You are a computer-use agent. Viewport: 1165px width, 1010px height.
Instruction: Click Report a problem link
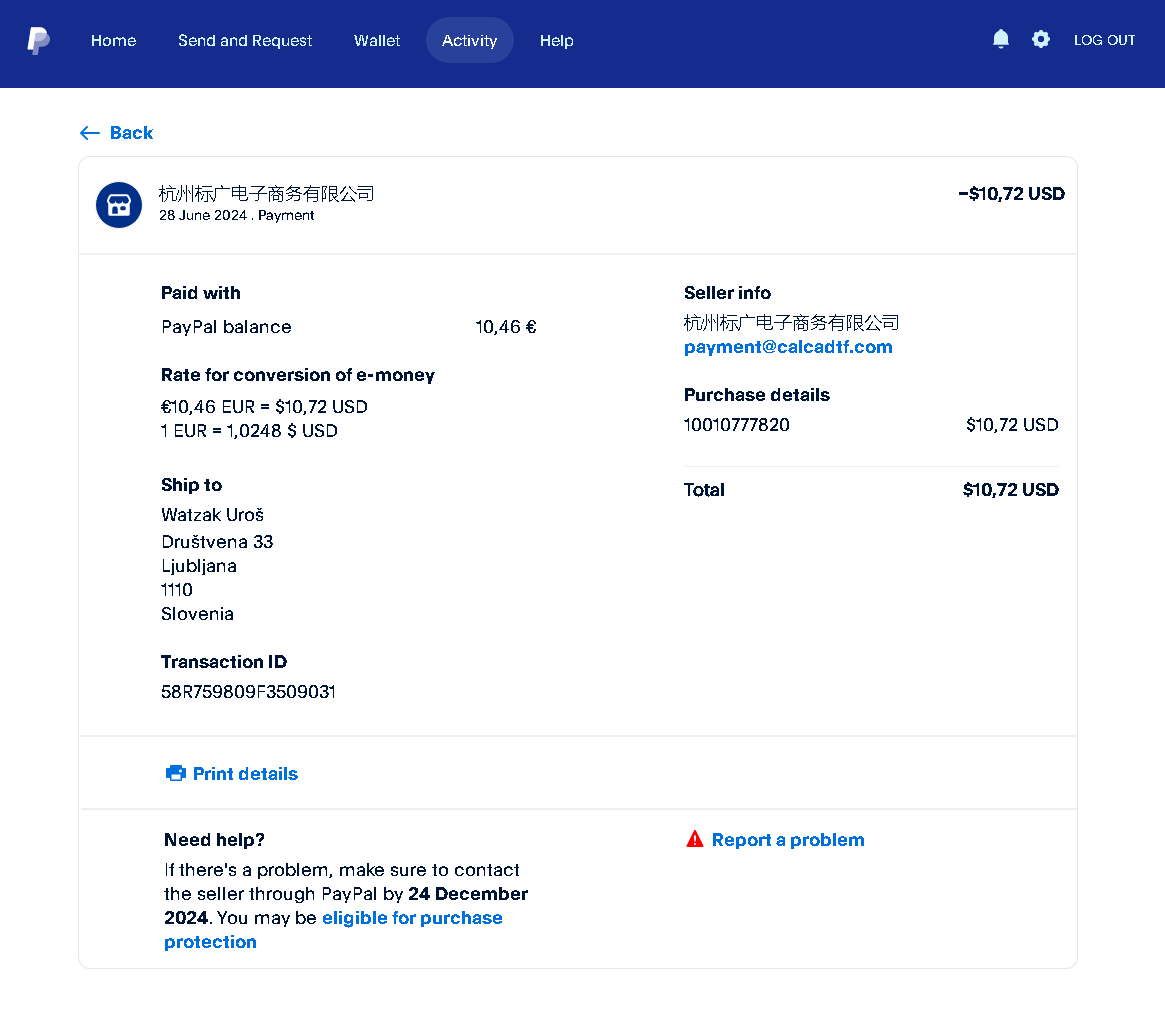(x=788, y=840)
